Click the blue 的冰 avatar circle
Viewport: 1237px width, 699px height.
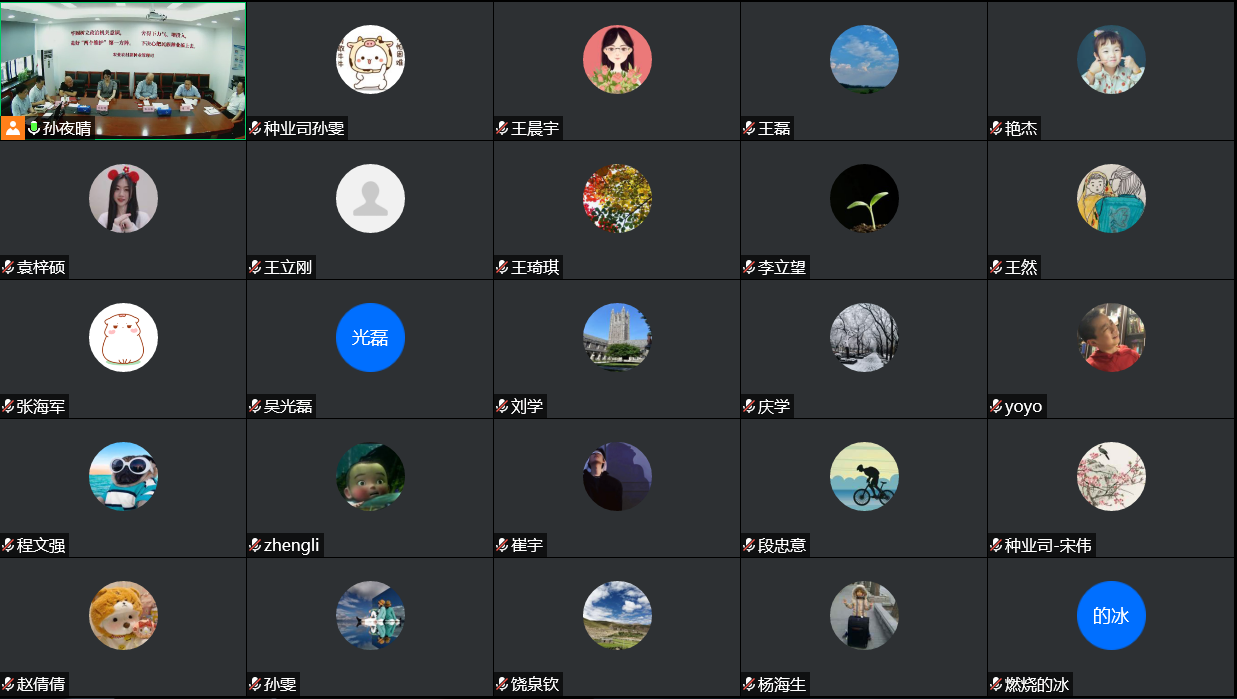(1111, 615)
